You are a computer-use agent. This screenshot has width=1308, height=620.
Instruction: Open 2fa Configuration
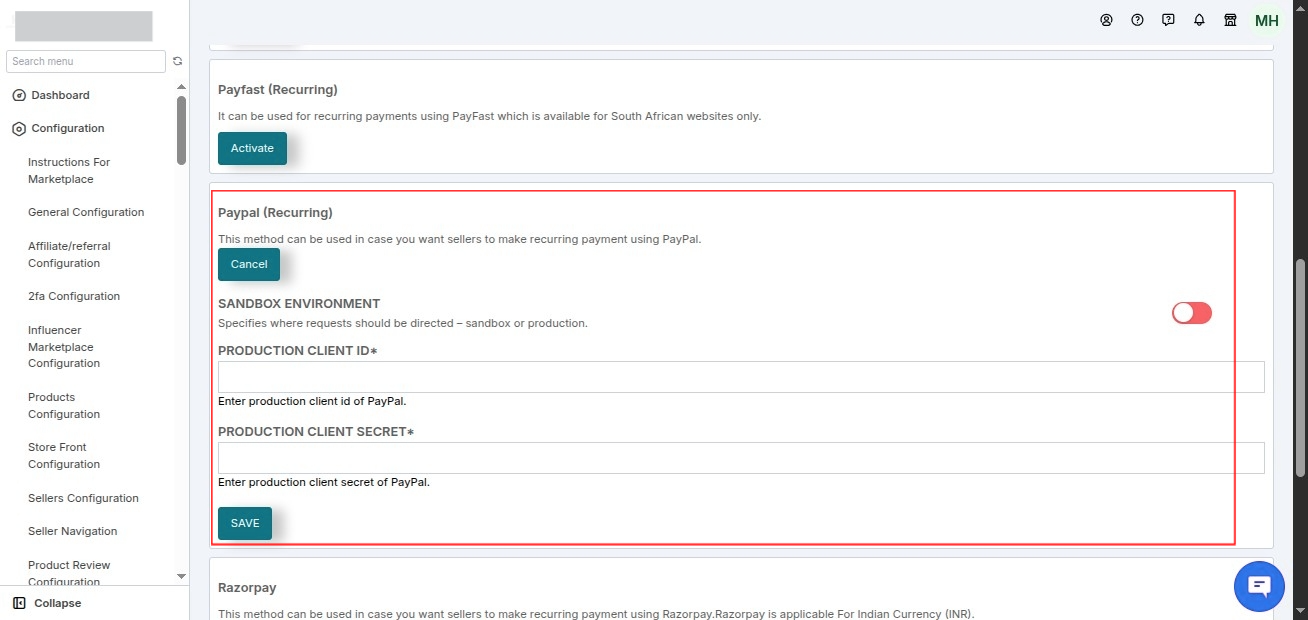coord(74,296)
